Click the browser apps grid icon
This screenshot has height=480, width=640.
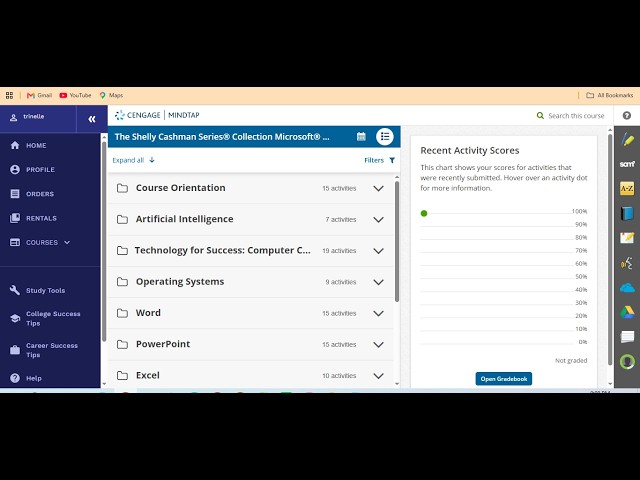tap(9, 95)
